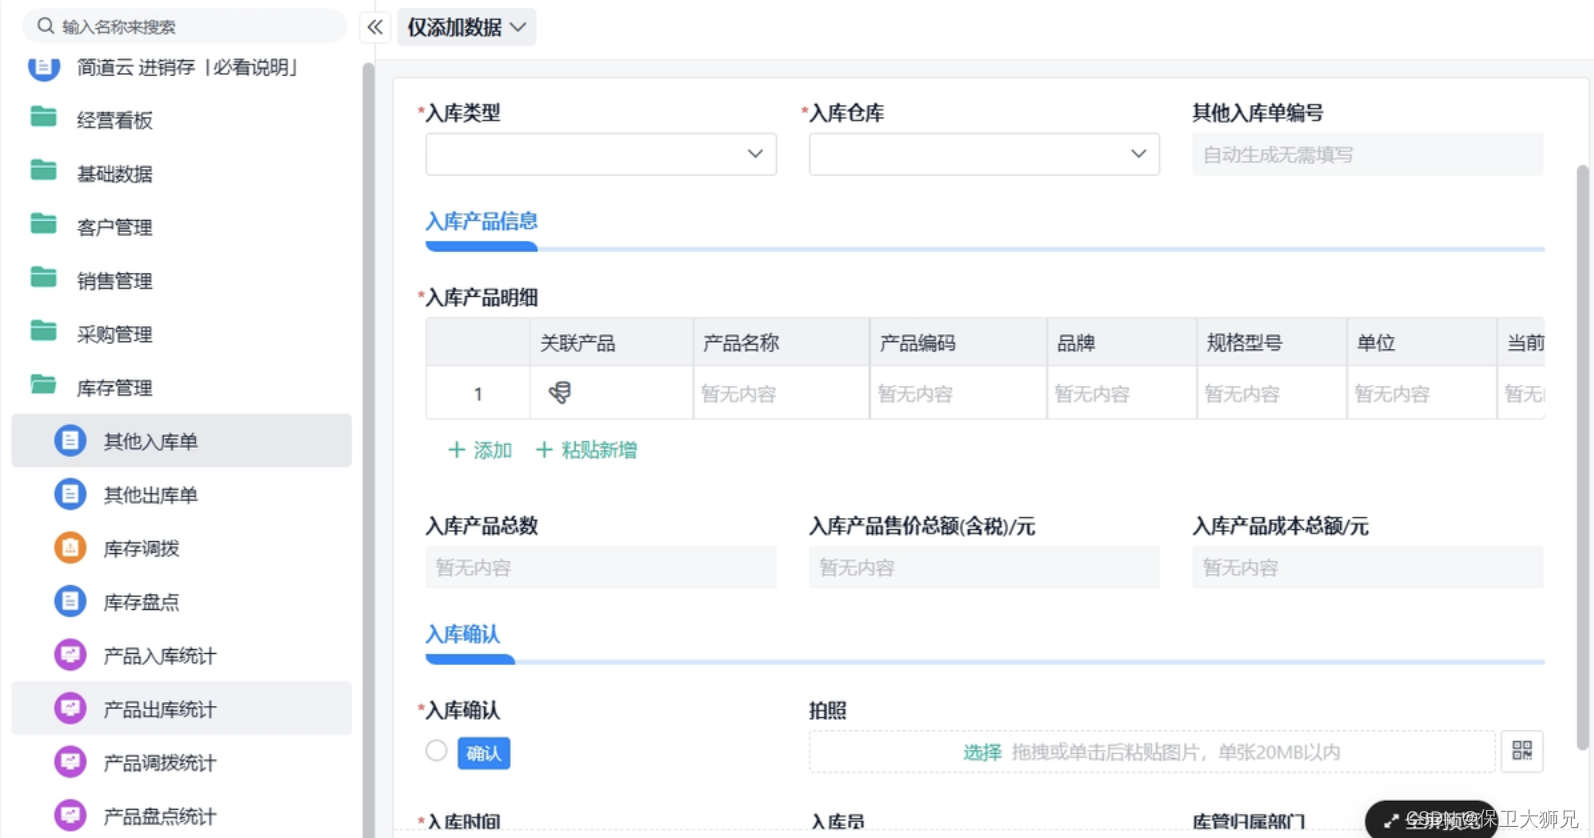Image resolution: width=1594 pixels, height=838 pixels.
Task: Click the 产品编码 column header
Action: coord(959,343)
